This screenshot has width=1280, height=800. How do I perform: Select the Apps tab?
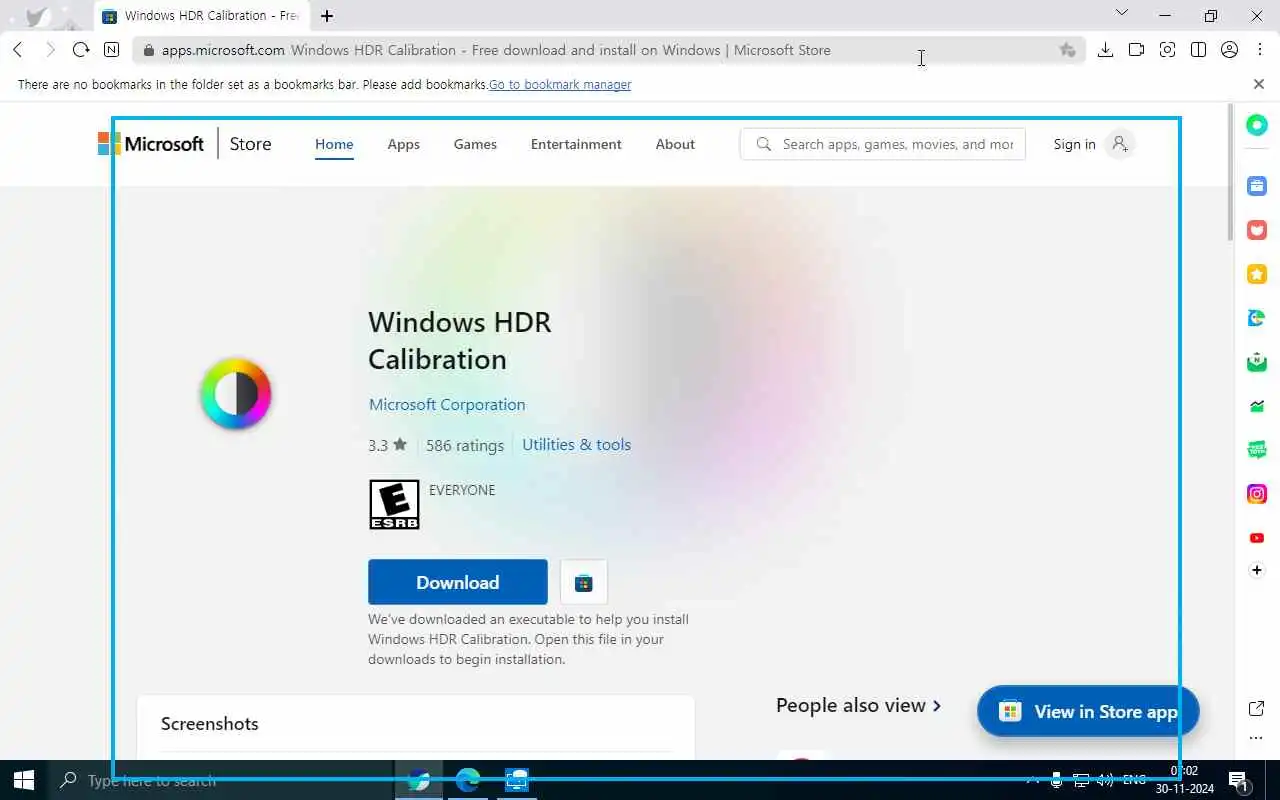pyautogui.click(x=404, y=144)
